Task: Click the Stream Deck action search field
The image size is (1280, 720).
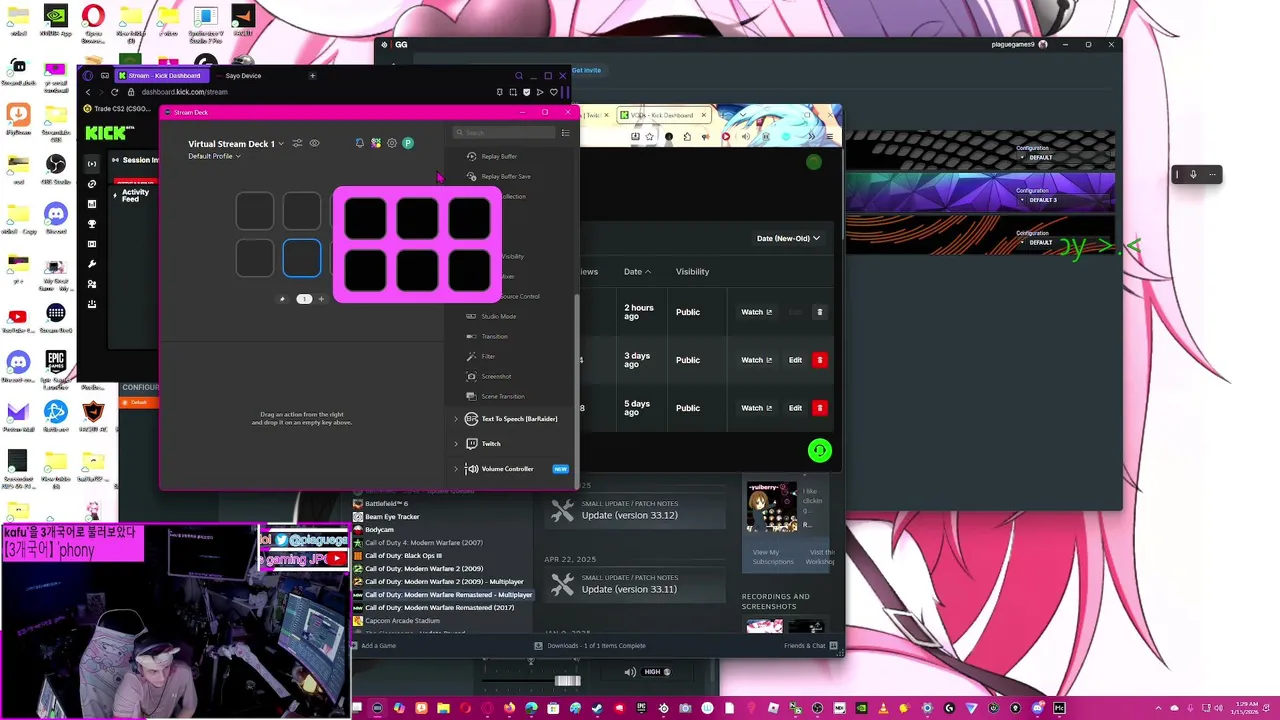Action: tap(503, 133)
